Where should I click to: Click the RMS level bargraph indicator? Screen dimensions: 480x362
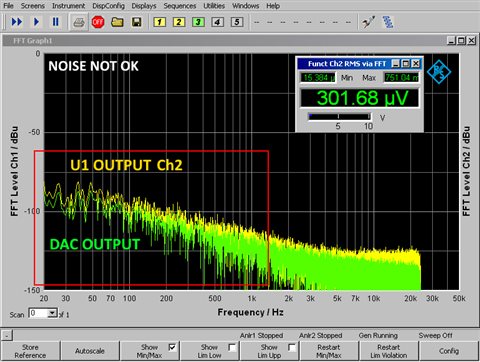tap(339, 116)
